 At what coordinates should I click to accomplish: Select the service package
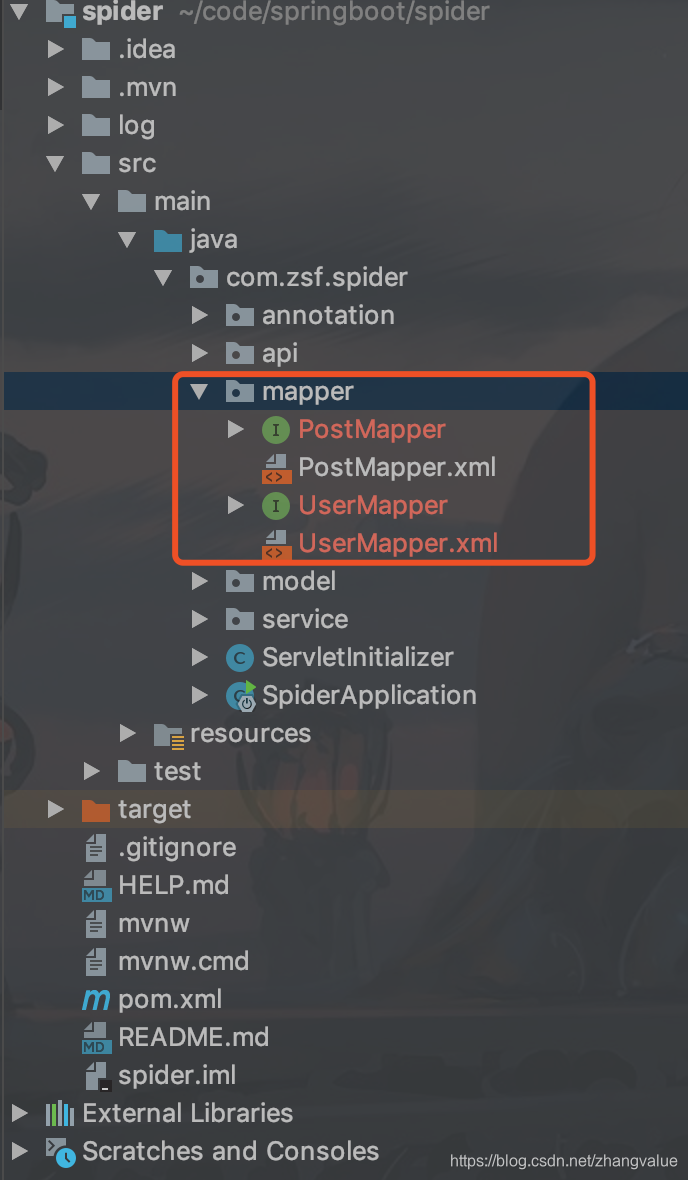[305, 619]
